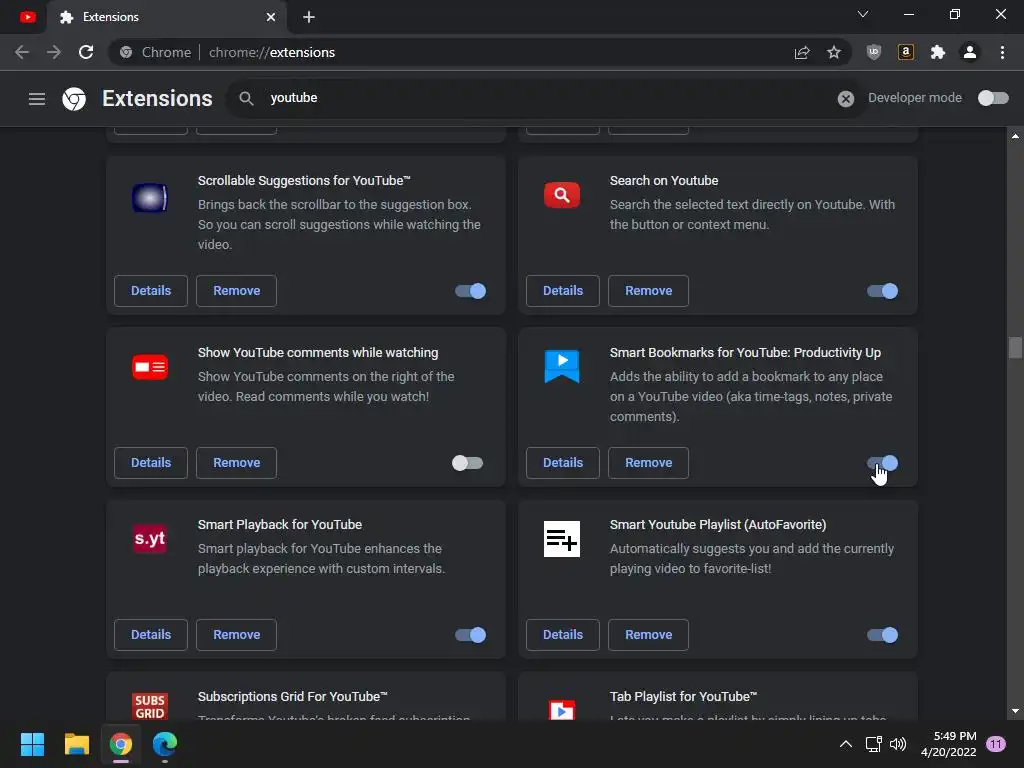Click the Scrollable Suggestions for YouTube icon
Image resolution: width=1024 pixels, height=768 pixels.
(x=150, y=198)
